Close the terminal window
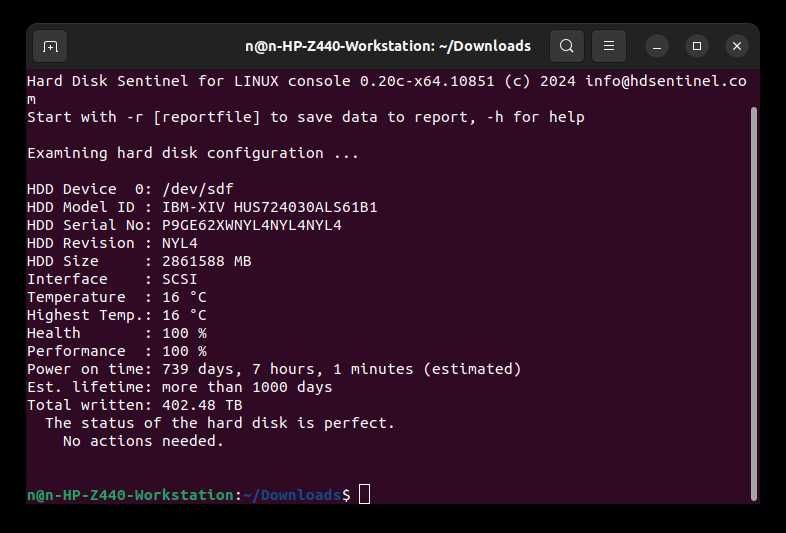Viewport: 786px width, 533px height. click(737, 46)
